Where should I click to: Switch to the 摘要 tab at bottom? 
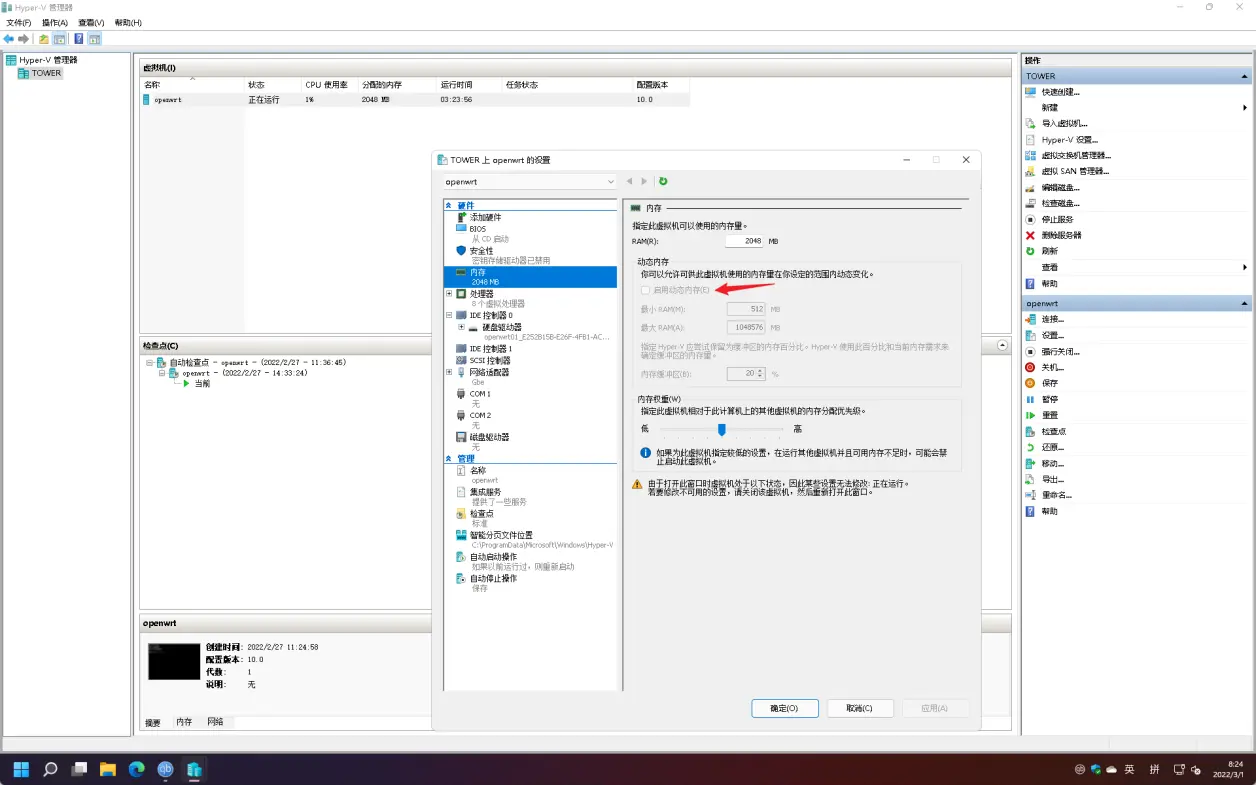click(153, 722)
